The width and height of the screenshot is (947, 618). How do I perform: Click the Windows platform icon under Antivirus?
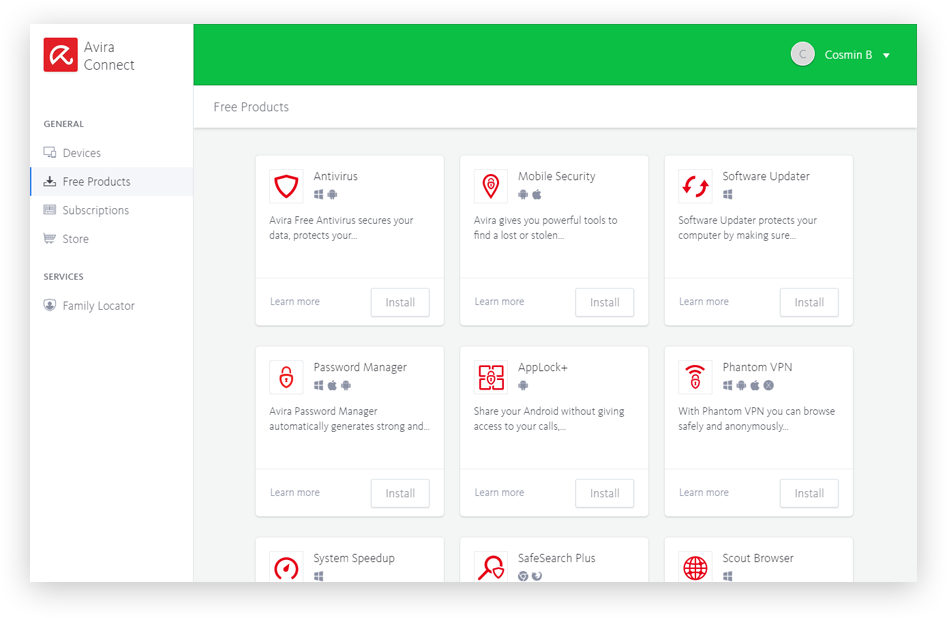tap(318, 195)
